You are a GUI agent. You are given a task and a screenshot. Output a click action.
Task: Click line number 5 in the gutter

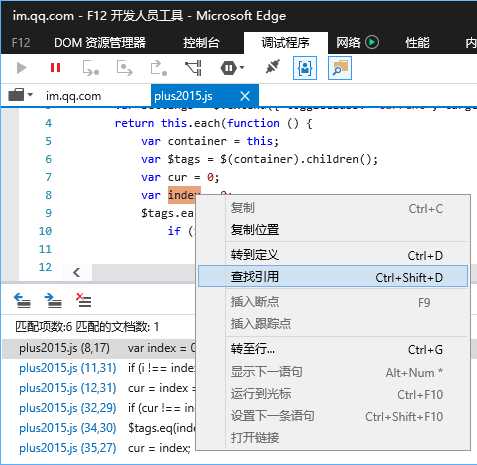point(49,141)
